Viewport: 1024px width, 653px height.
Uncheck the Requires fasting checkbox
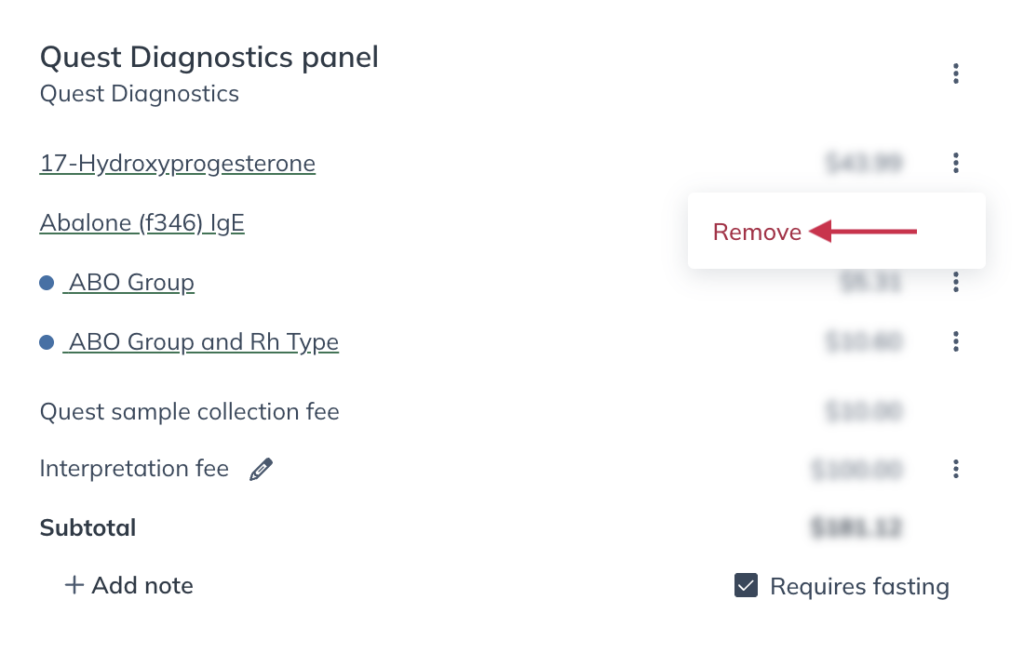(746, 585)
